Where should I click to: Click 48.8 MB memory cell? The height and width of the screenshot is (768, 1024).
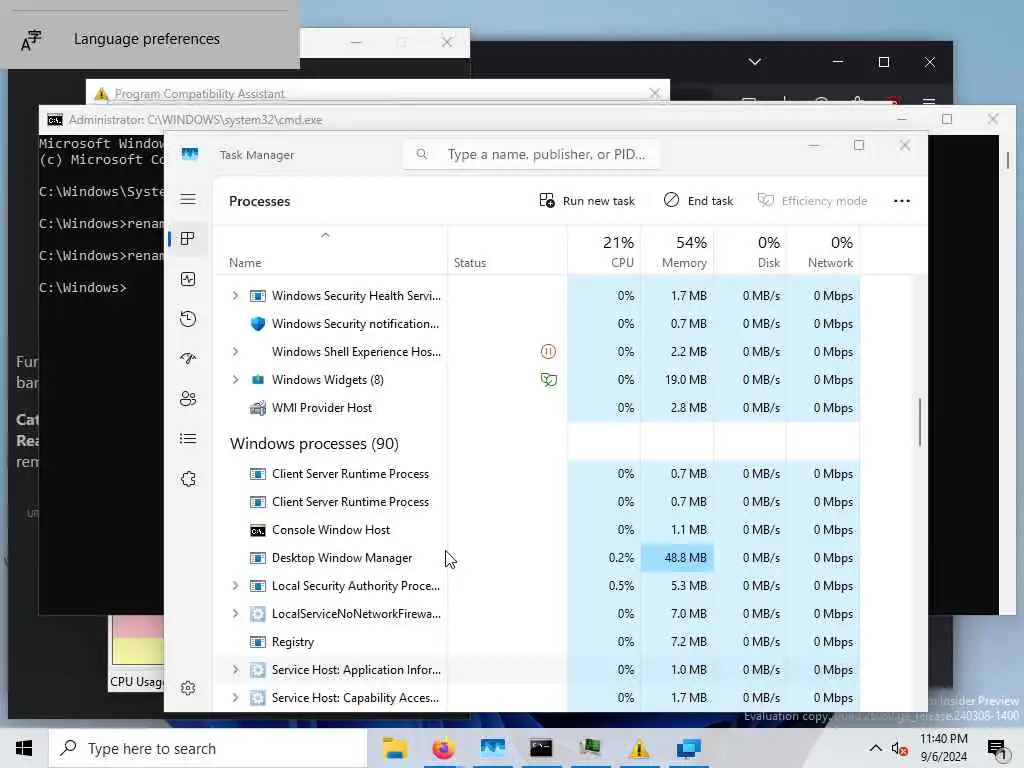click(678, 558)
